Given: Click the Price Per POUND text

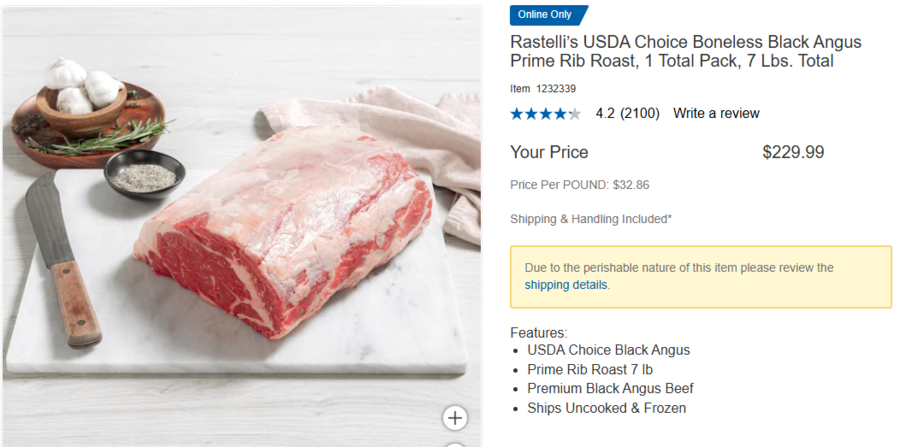Looking at the screenshot, I should 579,185.
